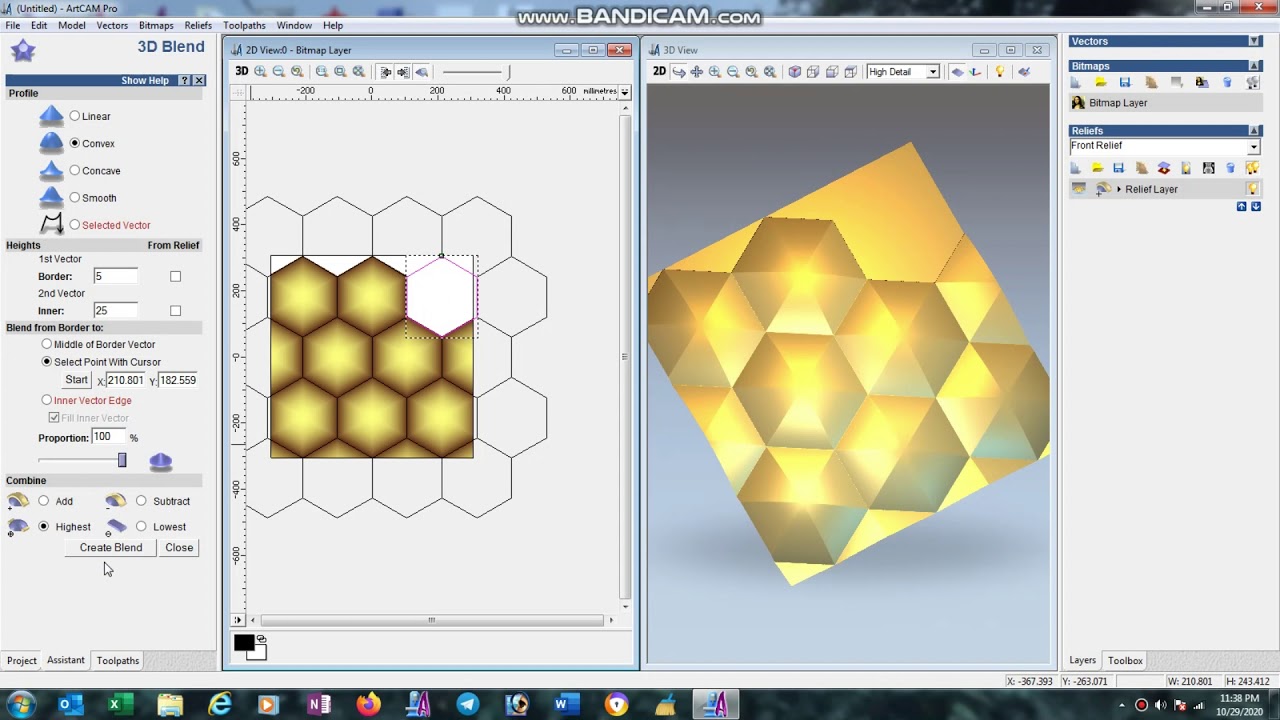
Task: Open the Reliefs menu
Action: pyautogui.click(x=198, y=25)
